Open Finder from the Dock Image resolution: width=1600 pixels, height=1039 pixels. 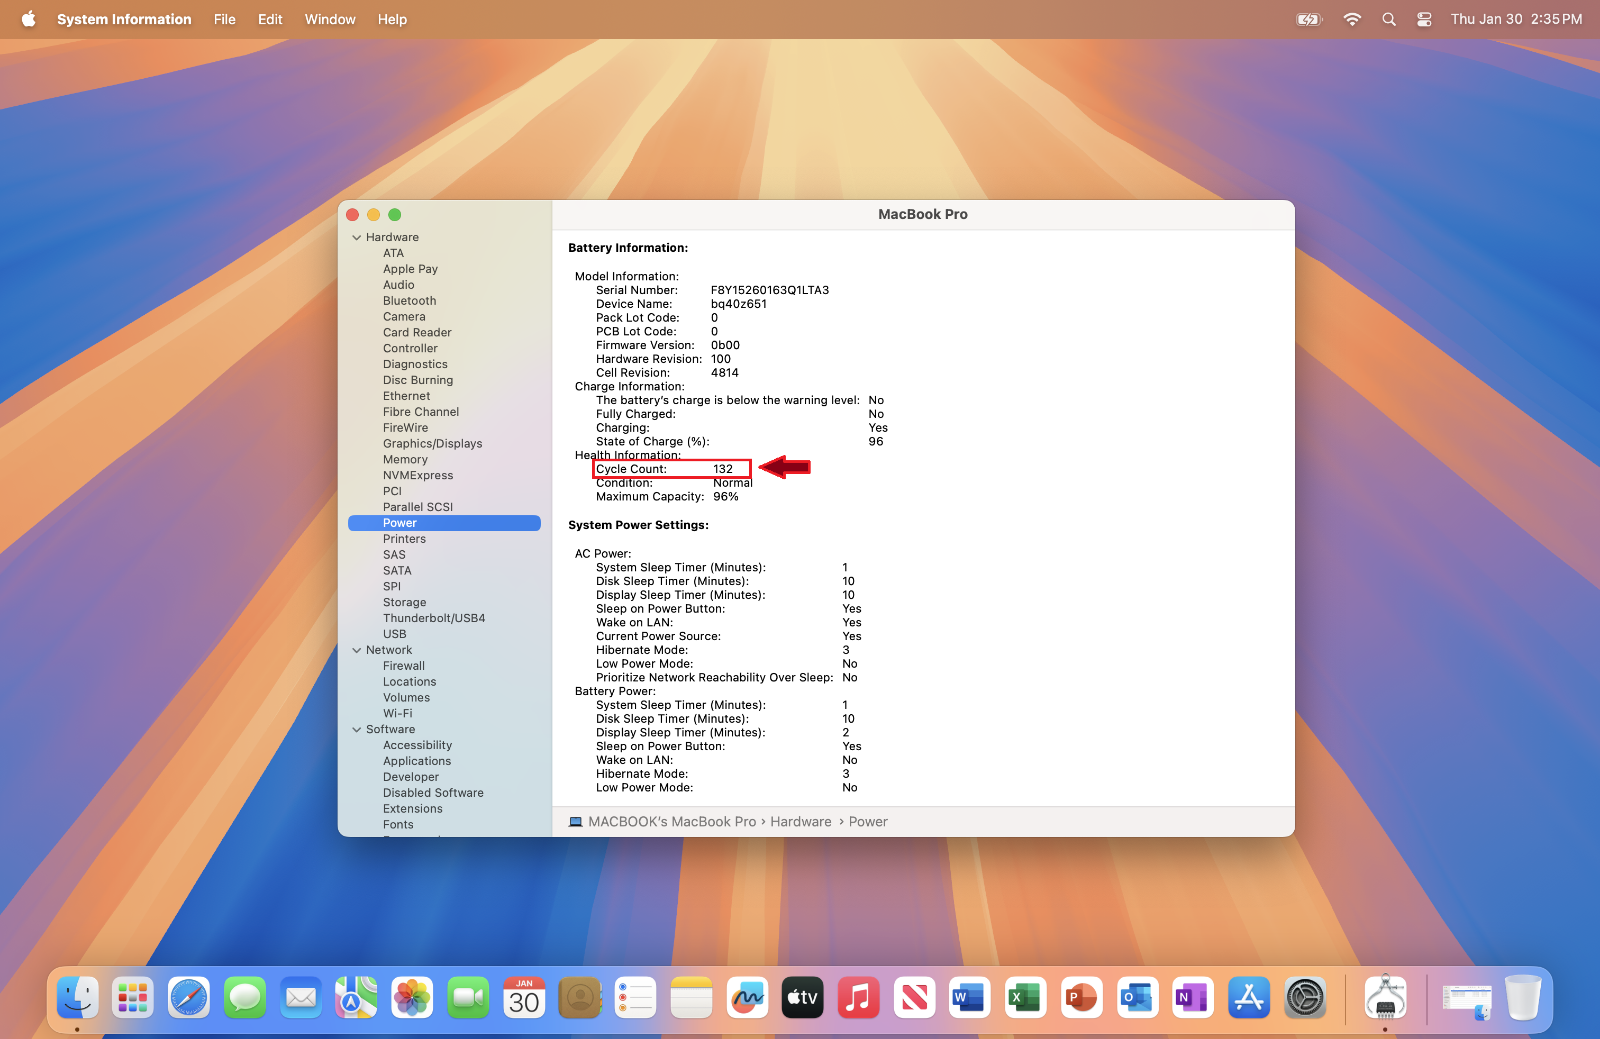pos(77,998)
